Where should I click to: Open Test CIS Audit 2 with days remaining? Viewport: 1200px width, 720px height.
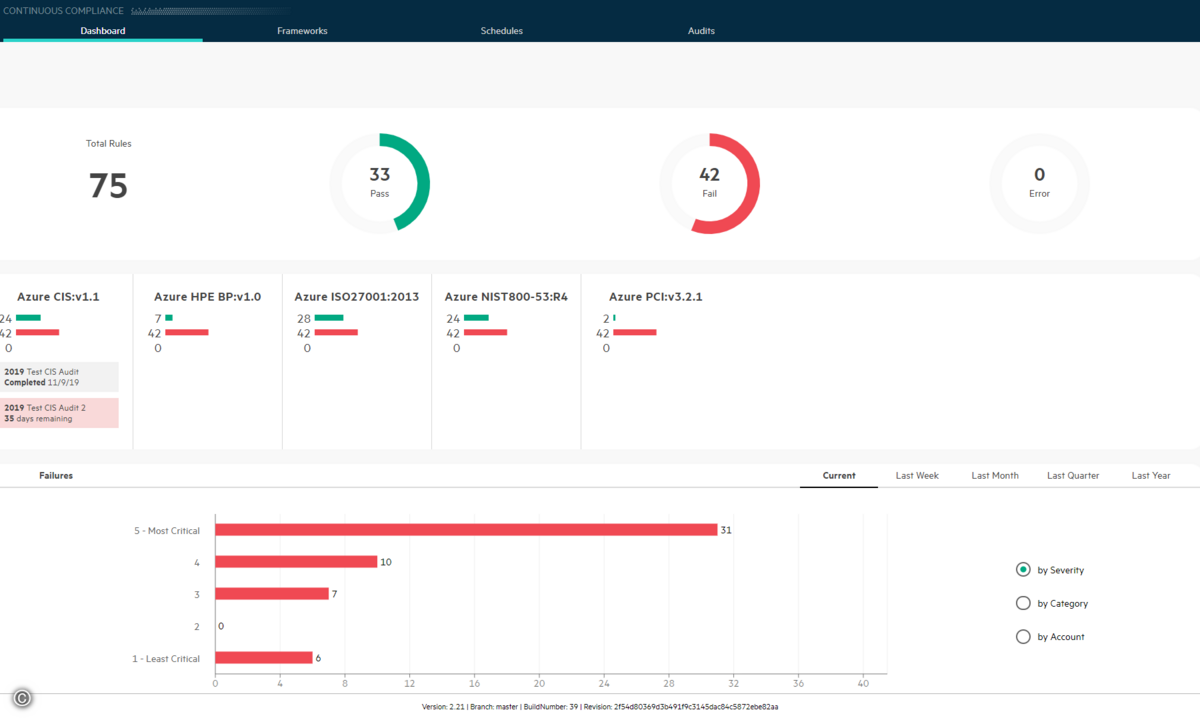(59, 413)
